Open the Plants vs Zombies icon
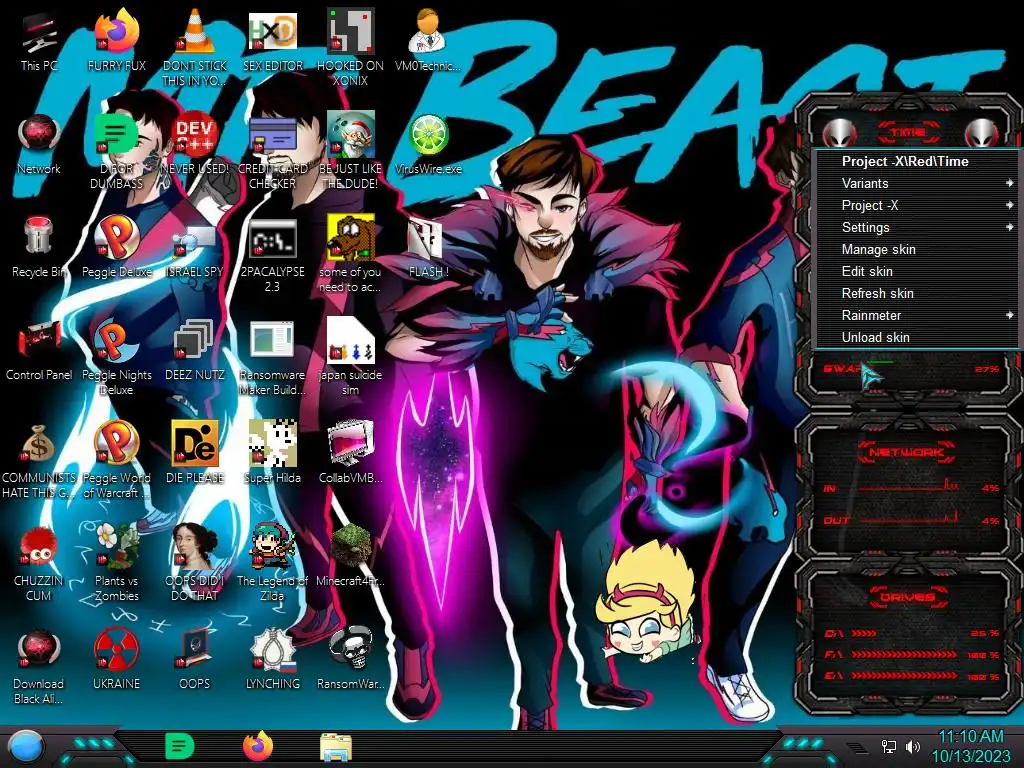This screenshot has height=768, width=1024. (116, 563)
